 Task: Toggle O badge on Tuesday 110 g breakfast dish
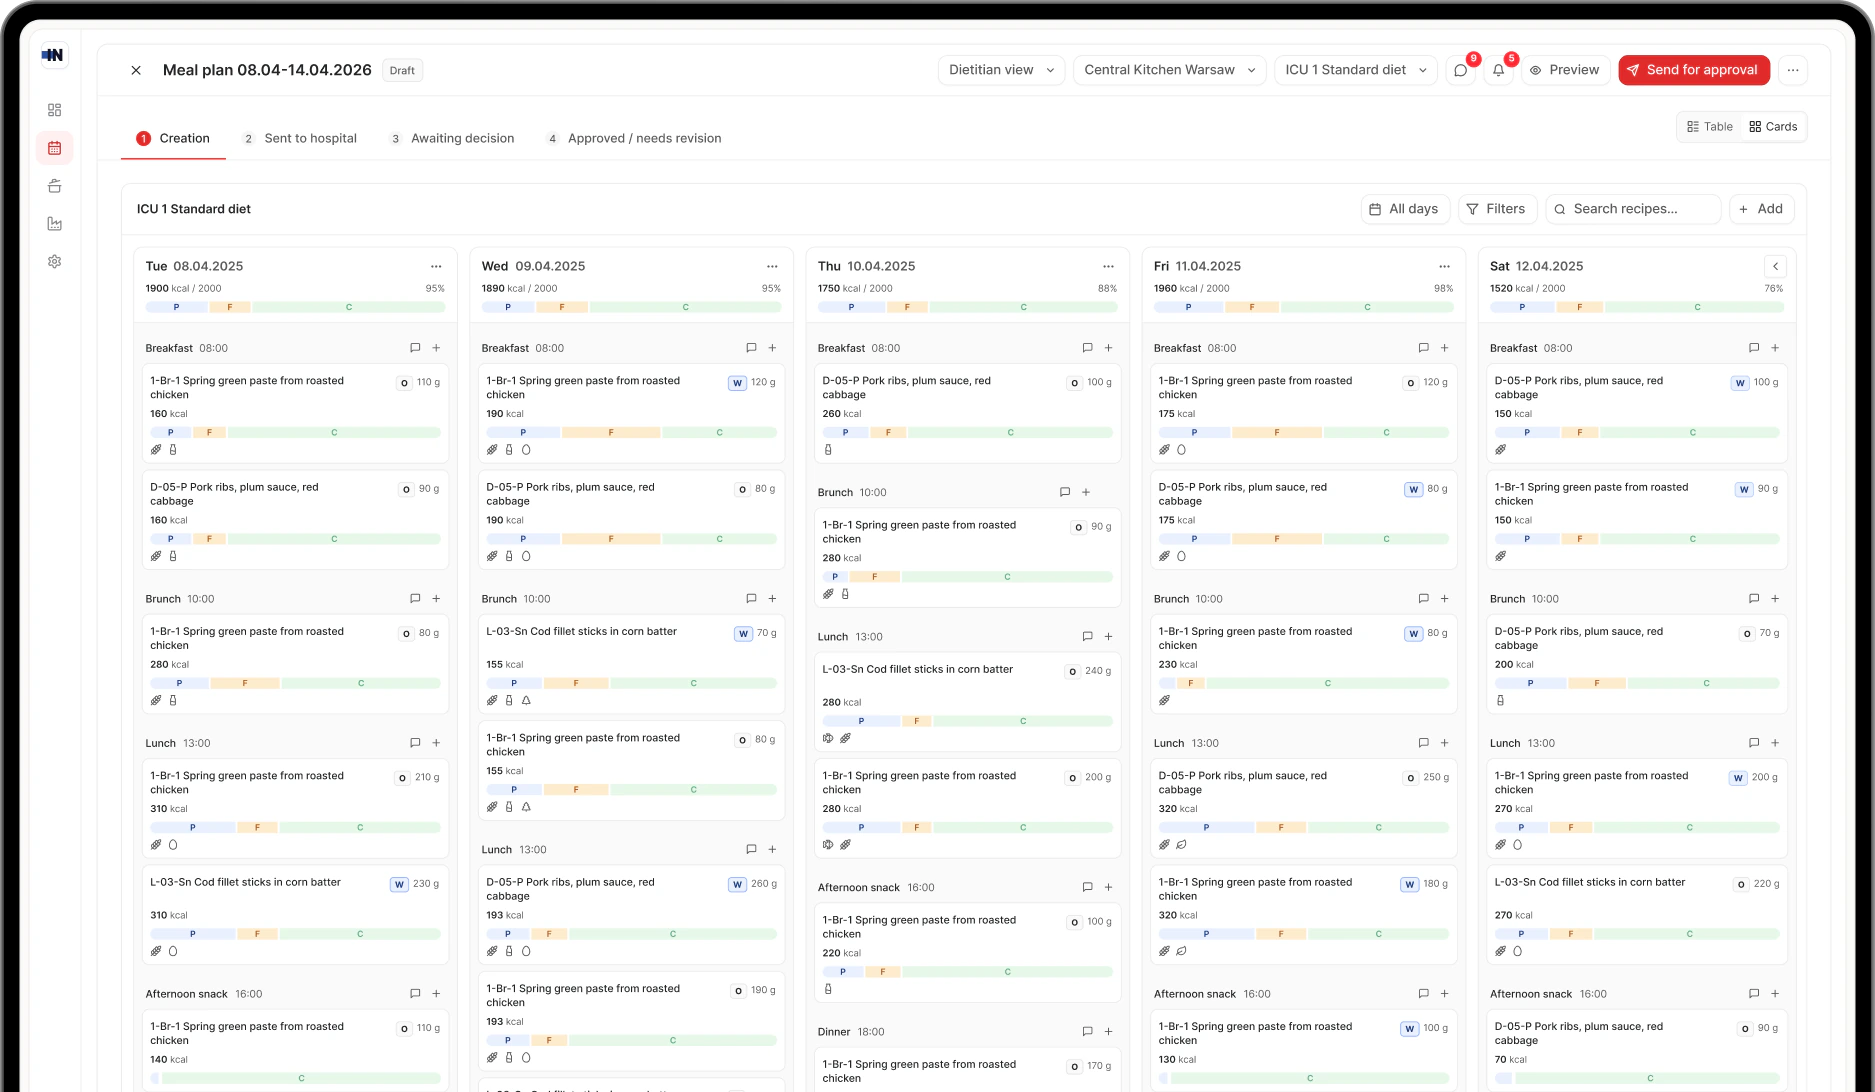pos(404,382)
